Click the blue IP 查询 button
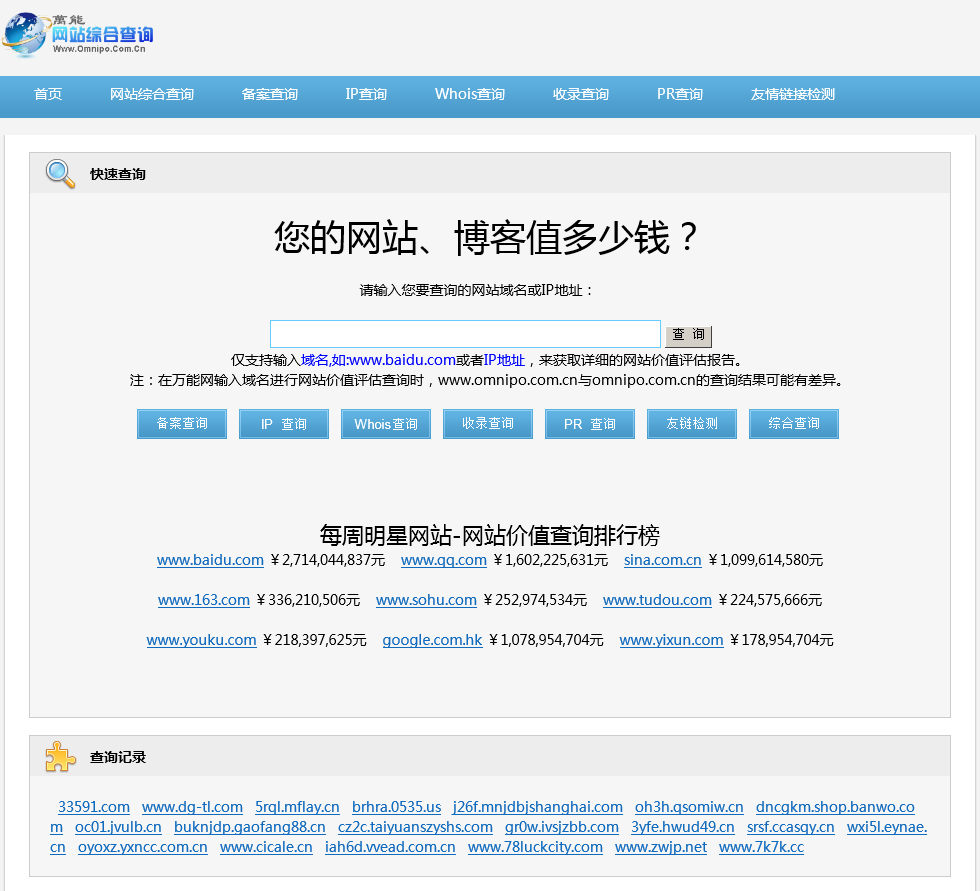980x891 pixels. click(x=284, y=424)
